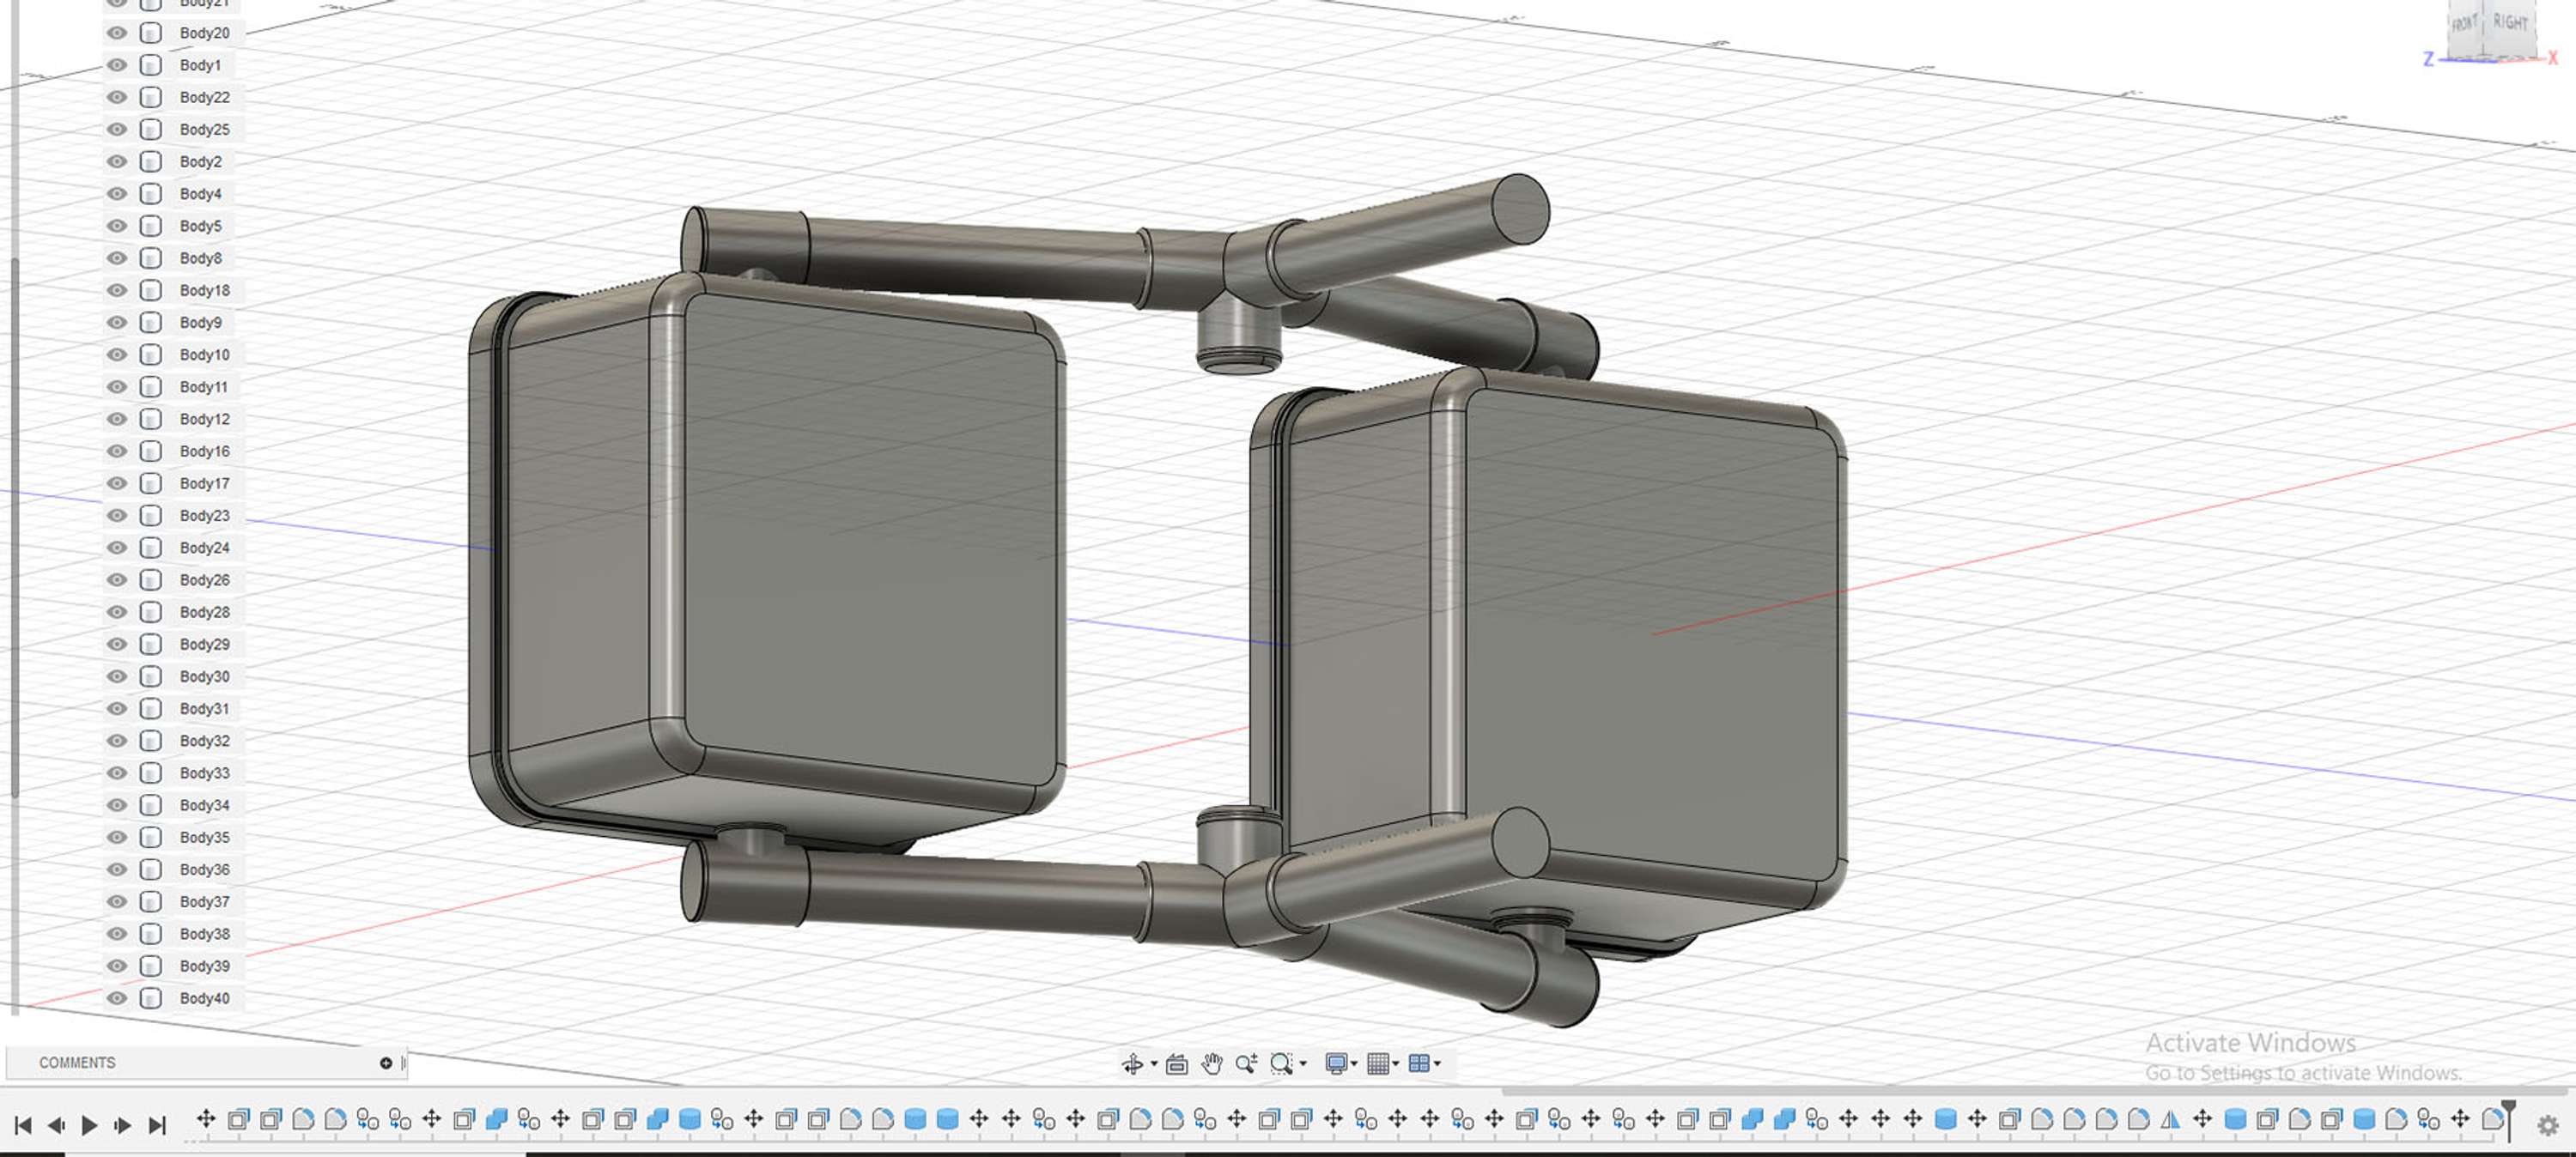Select Body29 in the bodies list
2576x1157 pixels.
(x=204, y=644)
